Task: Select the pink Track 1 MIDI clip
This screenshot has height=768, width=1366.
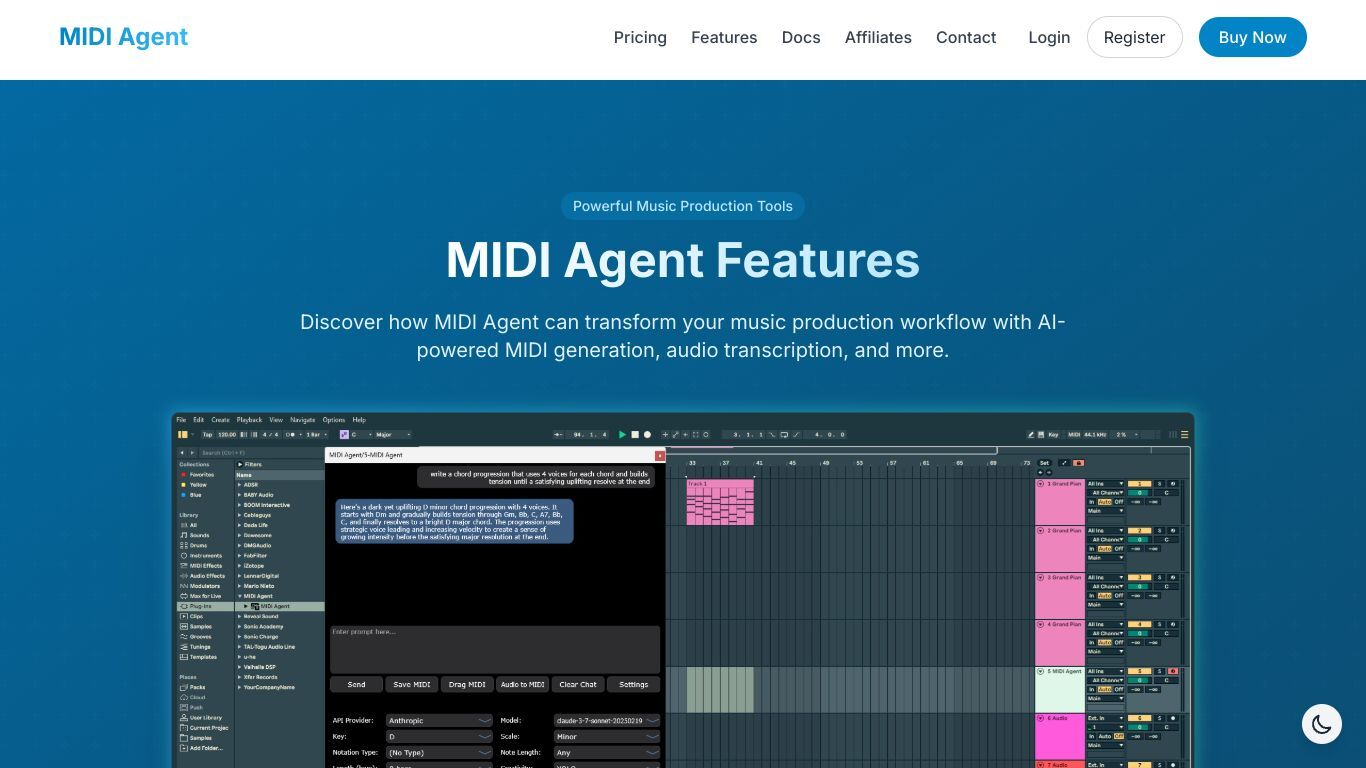Action: pos(720,502)
